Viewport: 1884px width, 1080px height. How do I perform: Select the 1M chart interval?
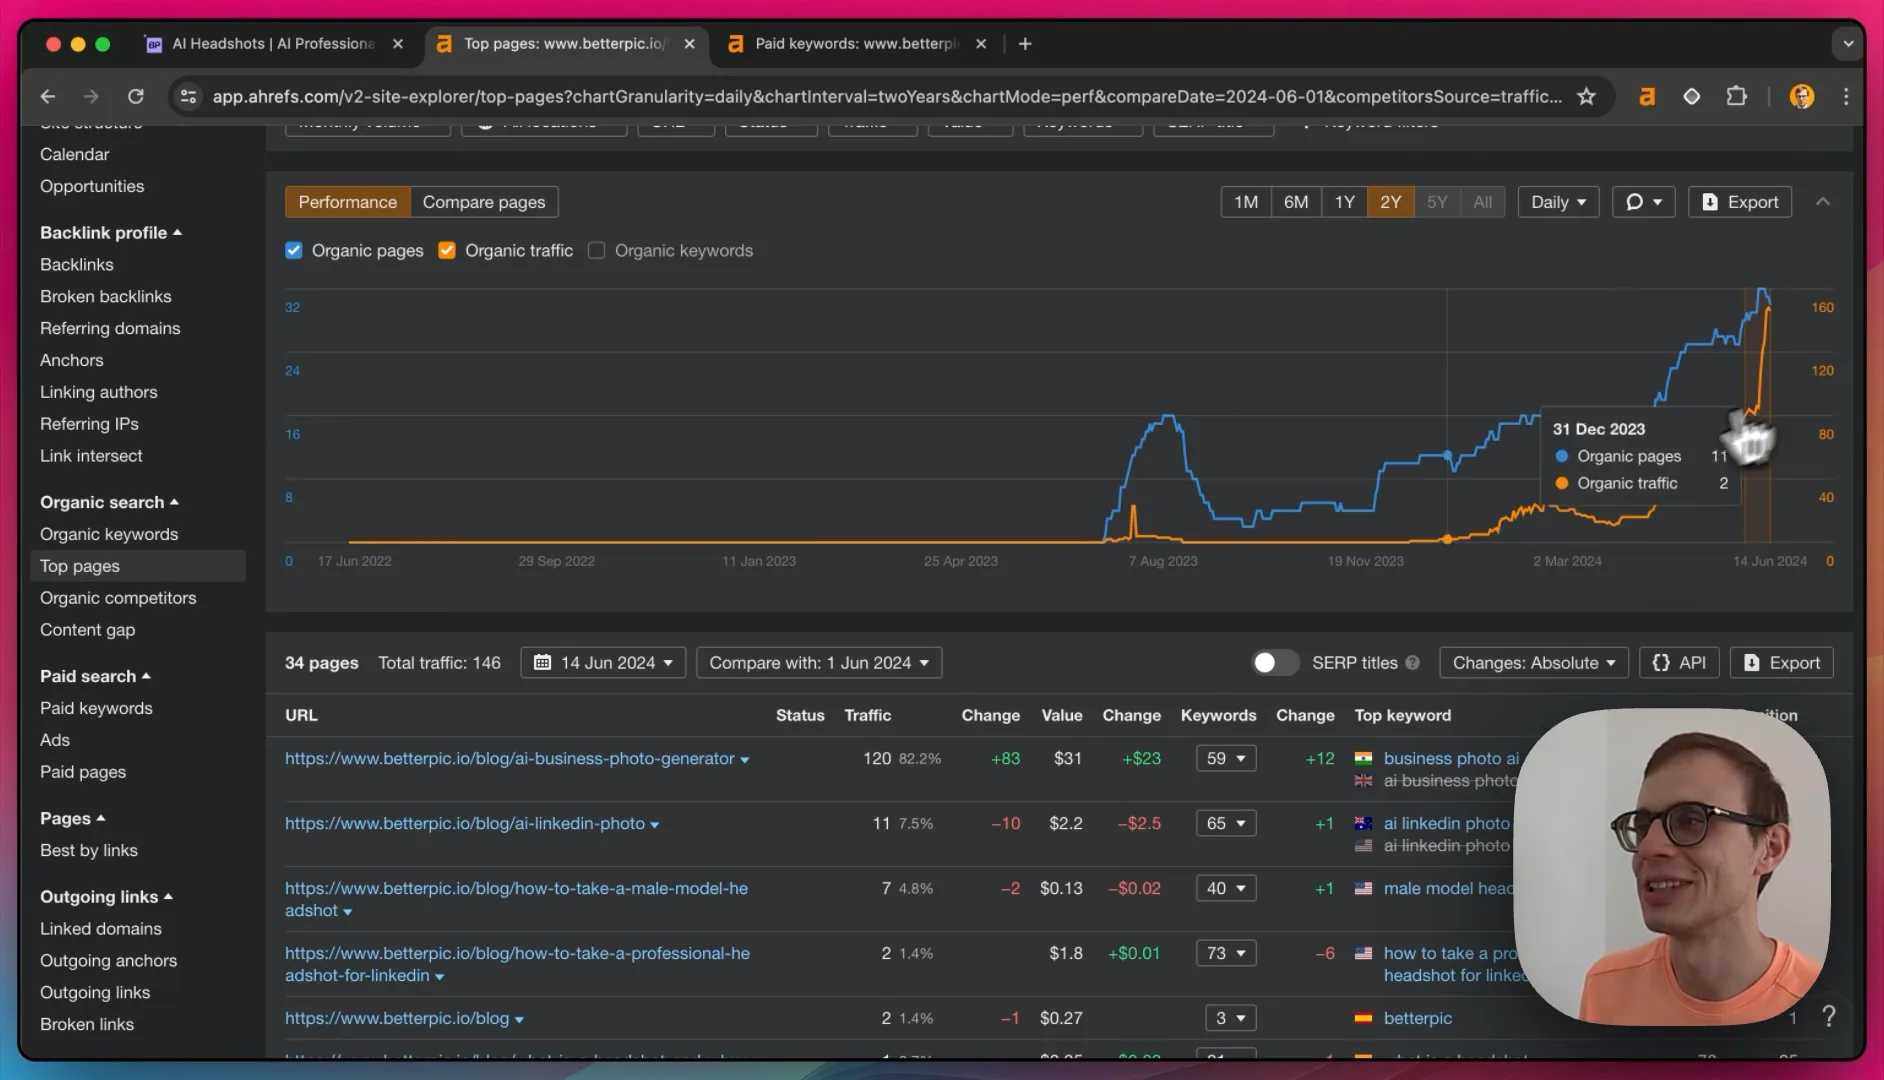coord(1246,202)
